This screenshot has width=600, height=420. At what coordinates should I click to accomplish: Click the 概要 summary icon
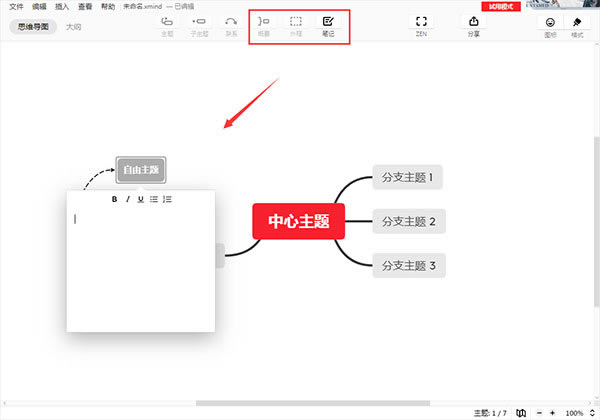pos(263,22)
